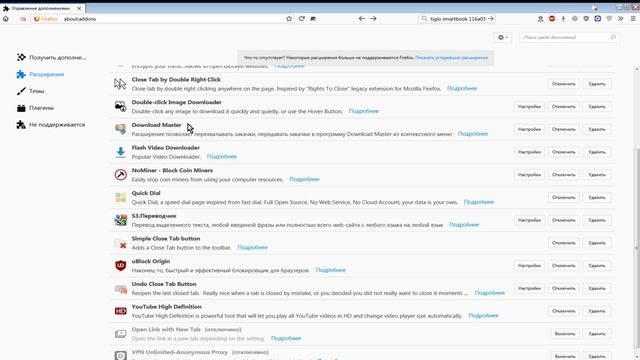Select the add-ons manager browser tab
This screenshot has width=640, height=360.
pyautogui.click(x=42, y=8)
